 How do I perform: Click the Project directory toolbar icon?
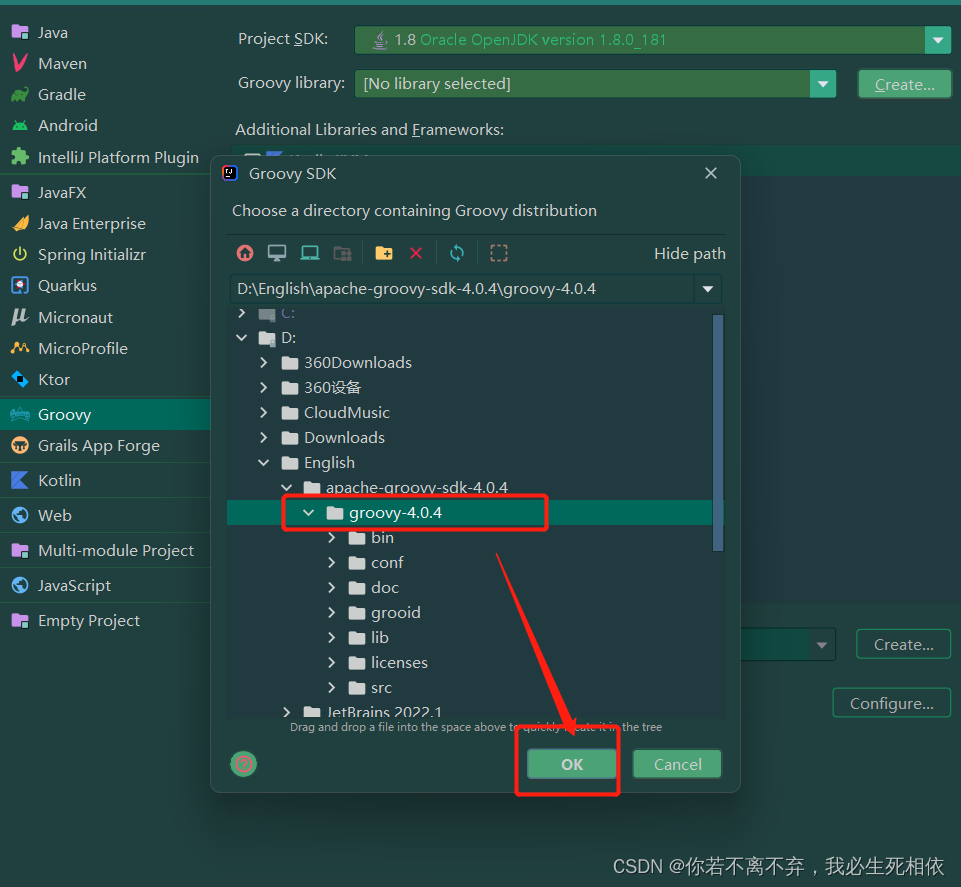pos(310,253)
